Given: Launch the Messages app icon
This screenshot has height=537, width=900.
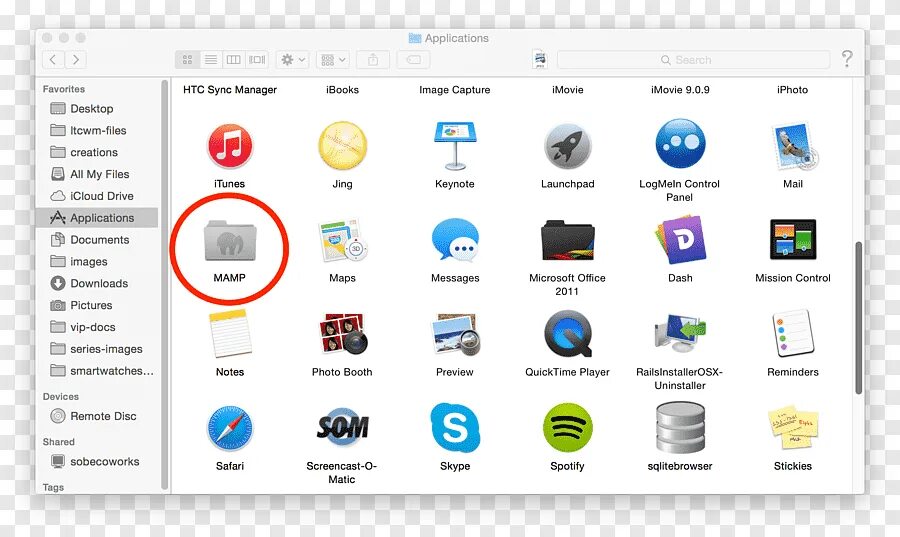Looking at the screenshot, I should tap(455, 240).
